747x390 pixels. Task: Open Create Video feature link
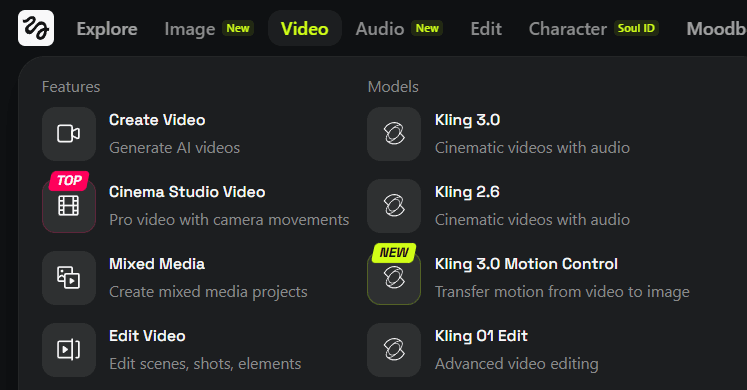(x=157, y=120)
